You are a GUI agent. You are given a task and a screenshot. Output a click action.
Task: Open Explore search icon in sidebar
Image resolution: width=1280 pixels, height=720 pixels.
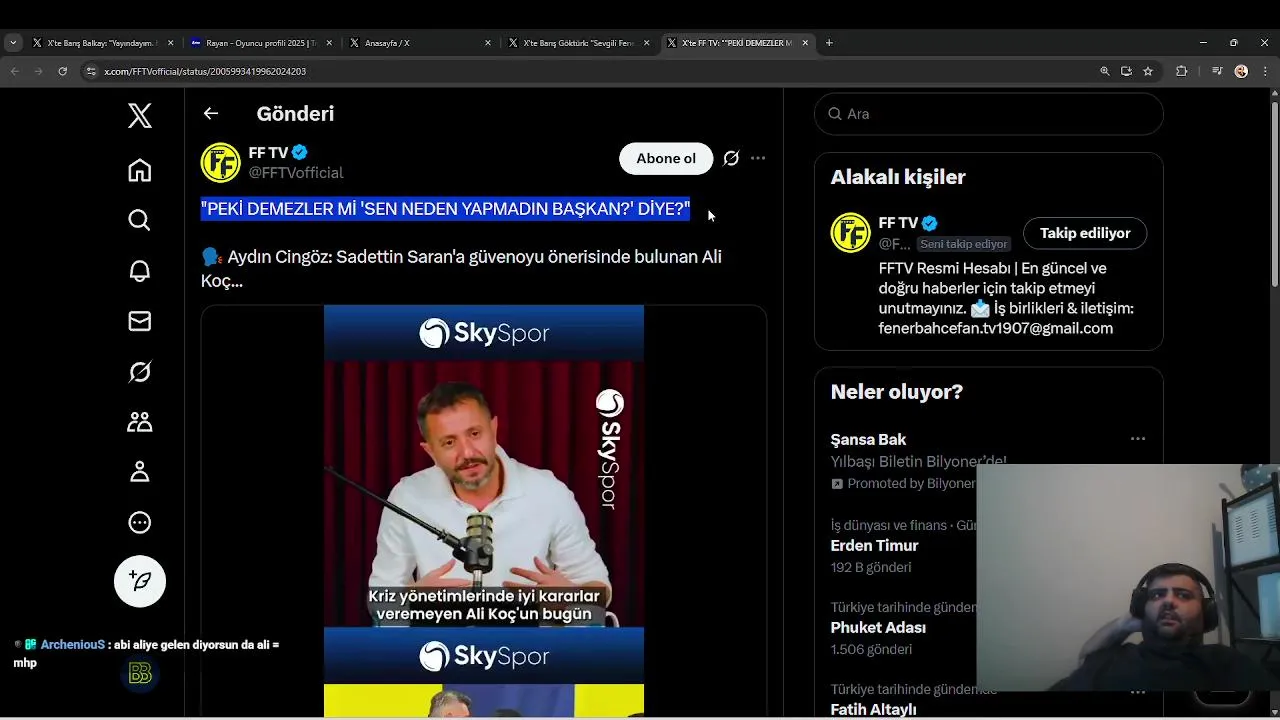pyautogui.click(x=140, y=220)
